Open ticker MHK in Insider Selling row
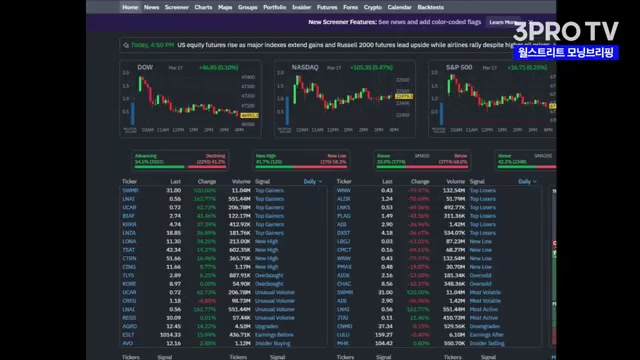The image size is (640, 360). pyautogui.click(x=342, y=343)
